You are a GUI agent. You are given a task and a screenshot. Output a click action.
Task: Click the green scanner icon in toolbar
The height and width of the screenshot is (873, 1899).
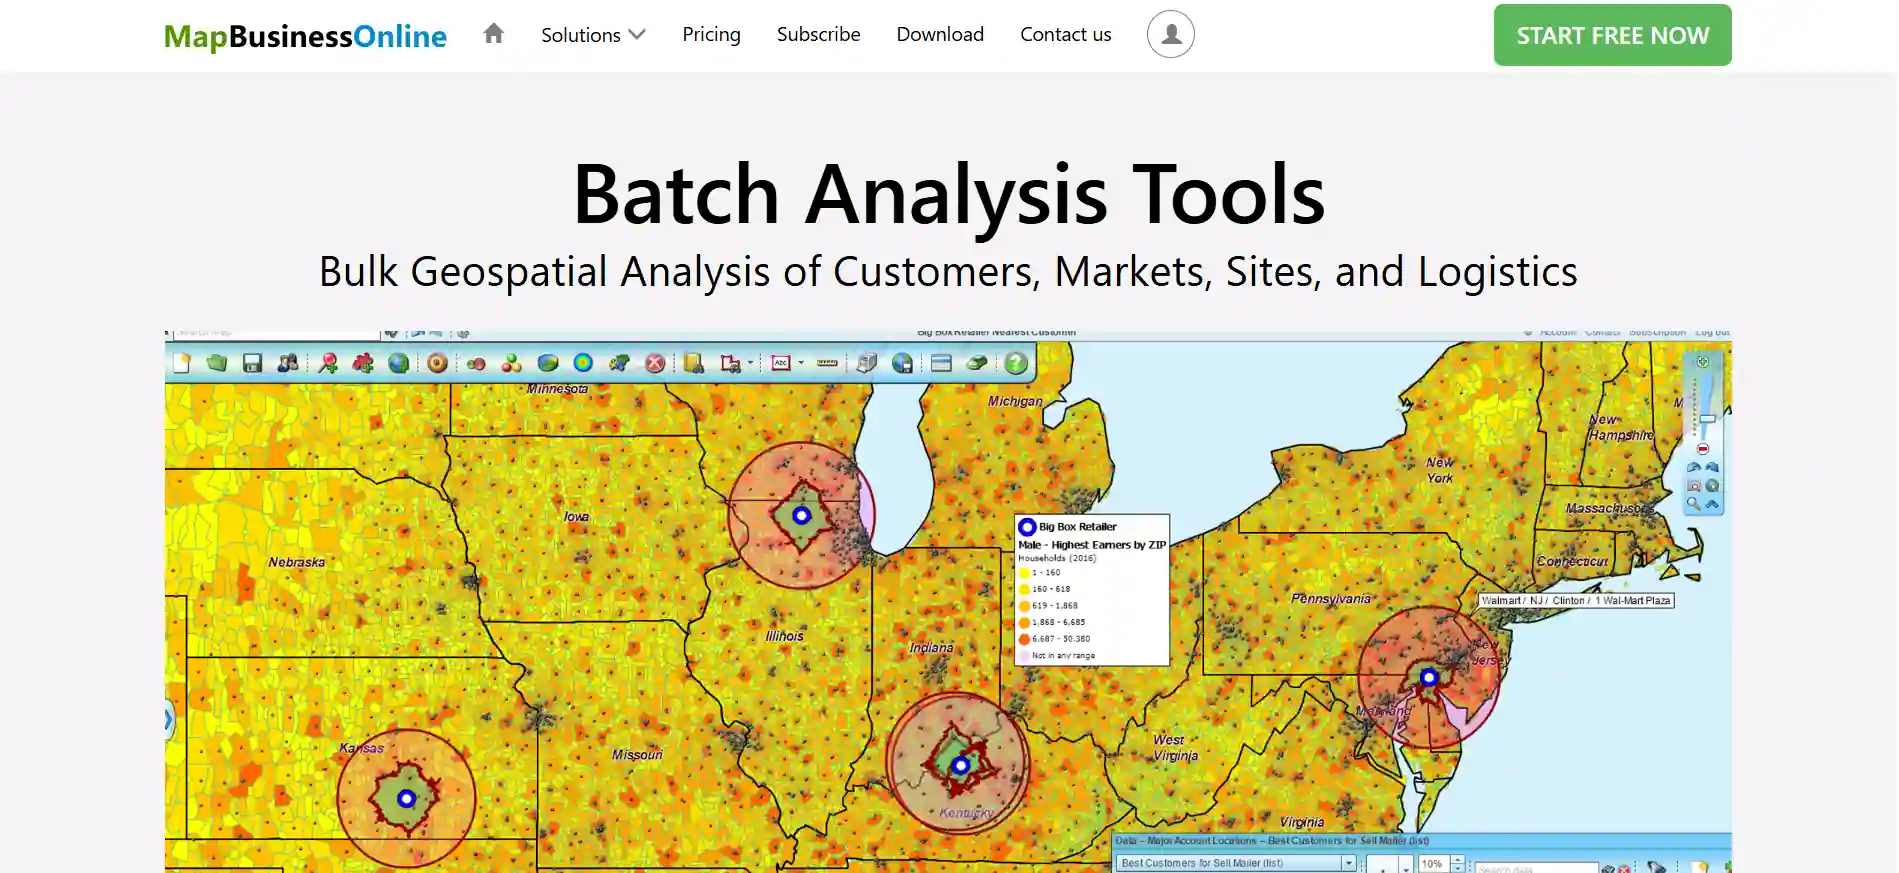[977, 363]
